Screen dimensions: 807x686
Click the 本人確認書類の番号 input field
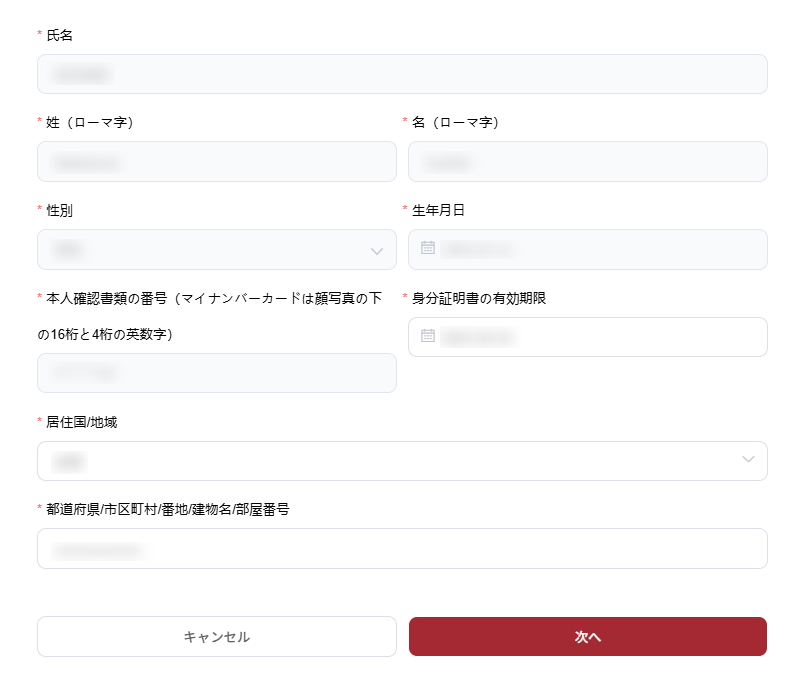pyautogui.click(x=217, y=373)
